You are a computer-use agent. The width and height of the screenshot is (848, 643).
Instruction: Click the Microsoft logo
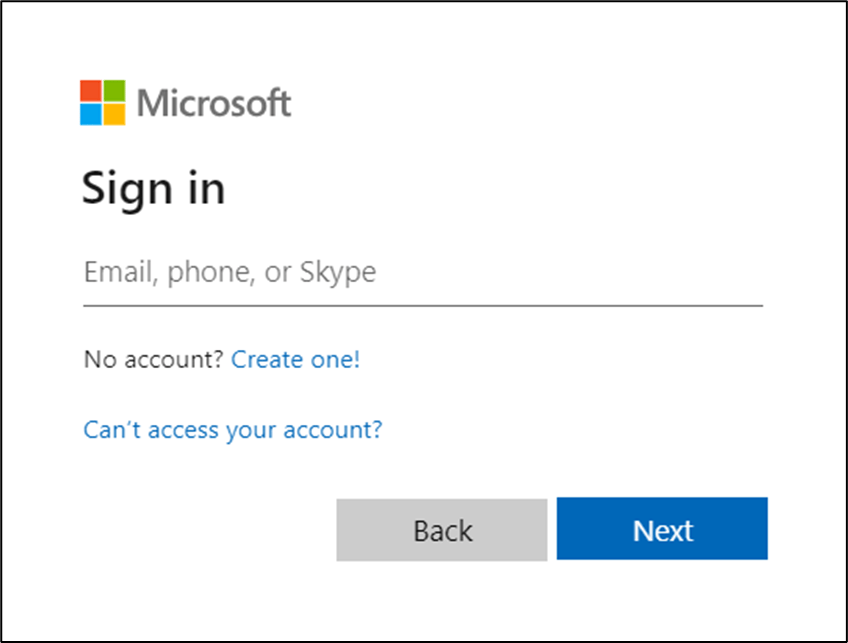186,103
